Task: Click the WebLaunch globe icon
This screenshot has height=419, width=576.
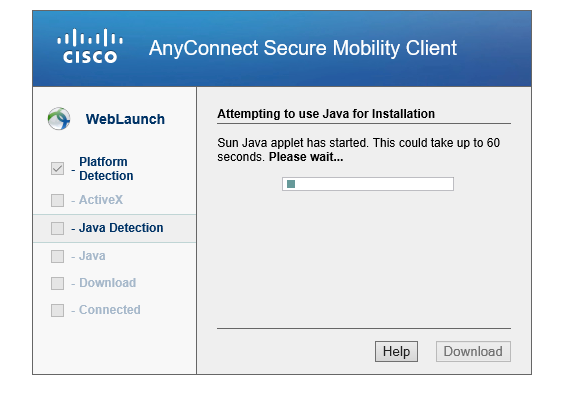Action: point(59,119)
